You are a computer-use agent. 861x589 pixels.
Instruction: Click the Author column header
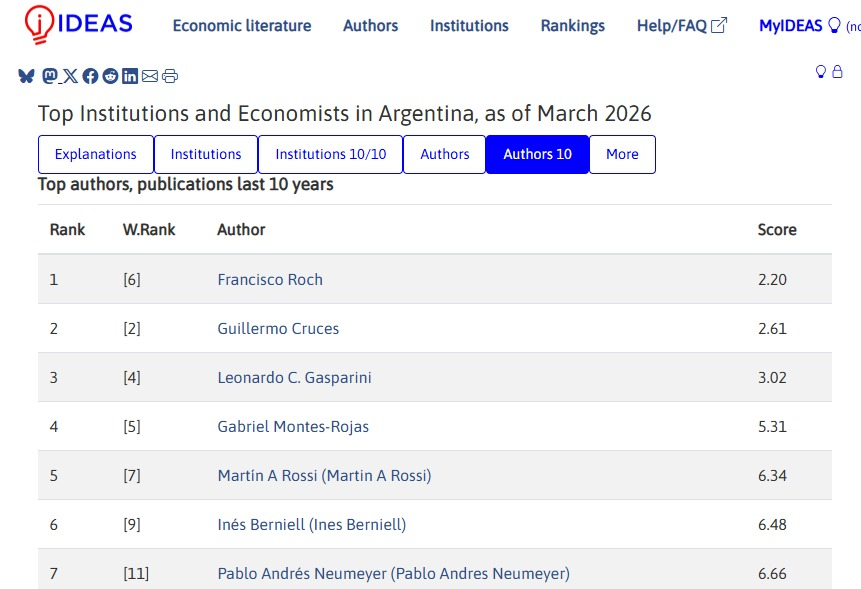pyautogui.click(x=241, y=229)
